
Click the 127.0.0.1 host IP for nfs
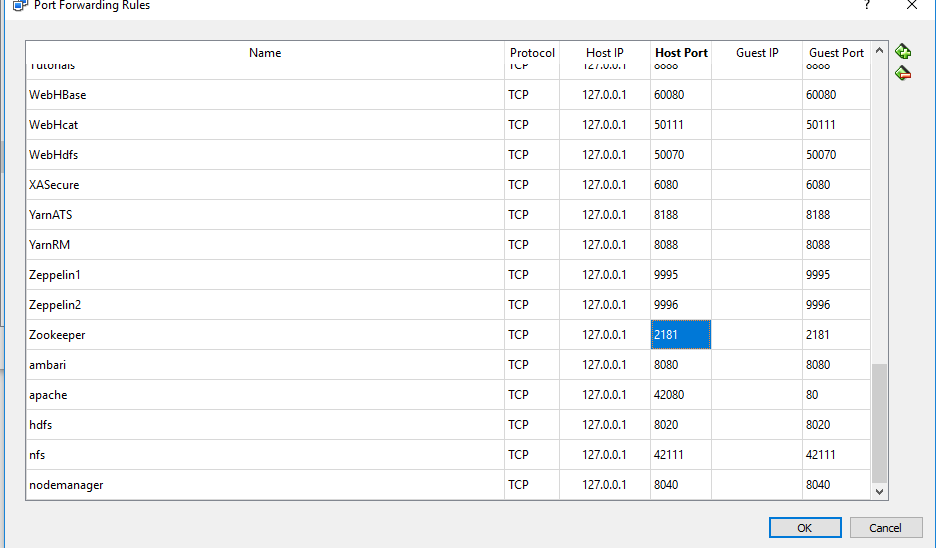point(604,455)
